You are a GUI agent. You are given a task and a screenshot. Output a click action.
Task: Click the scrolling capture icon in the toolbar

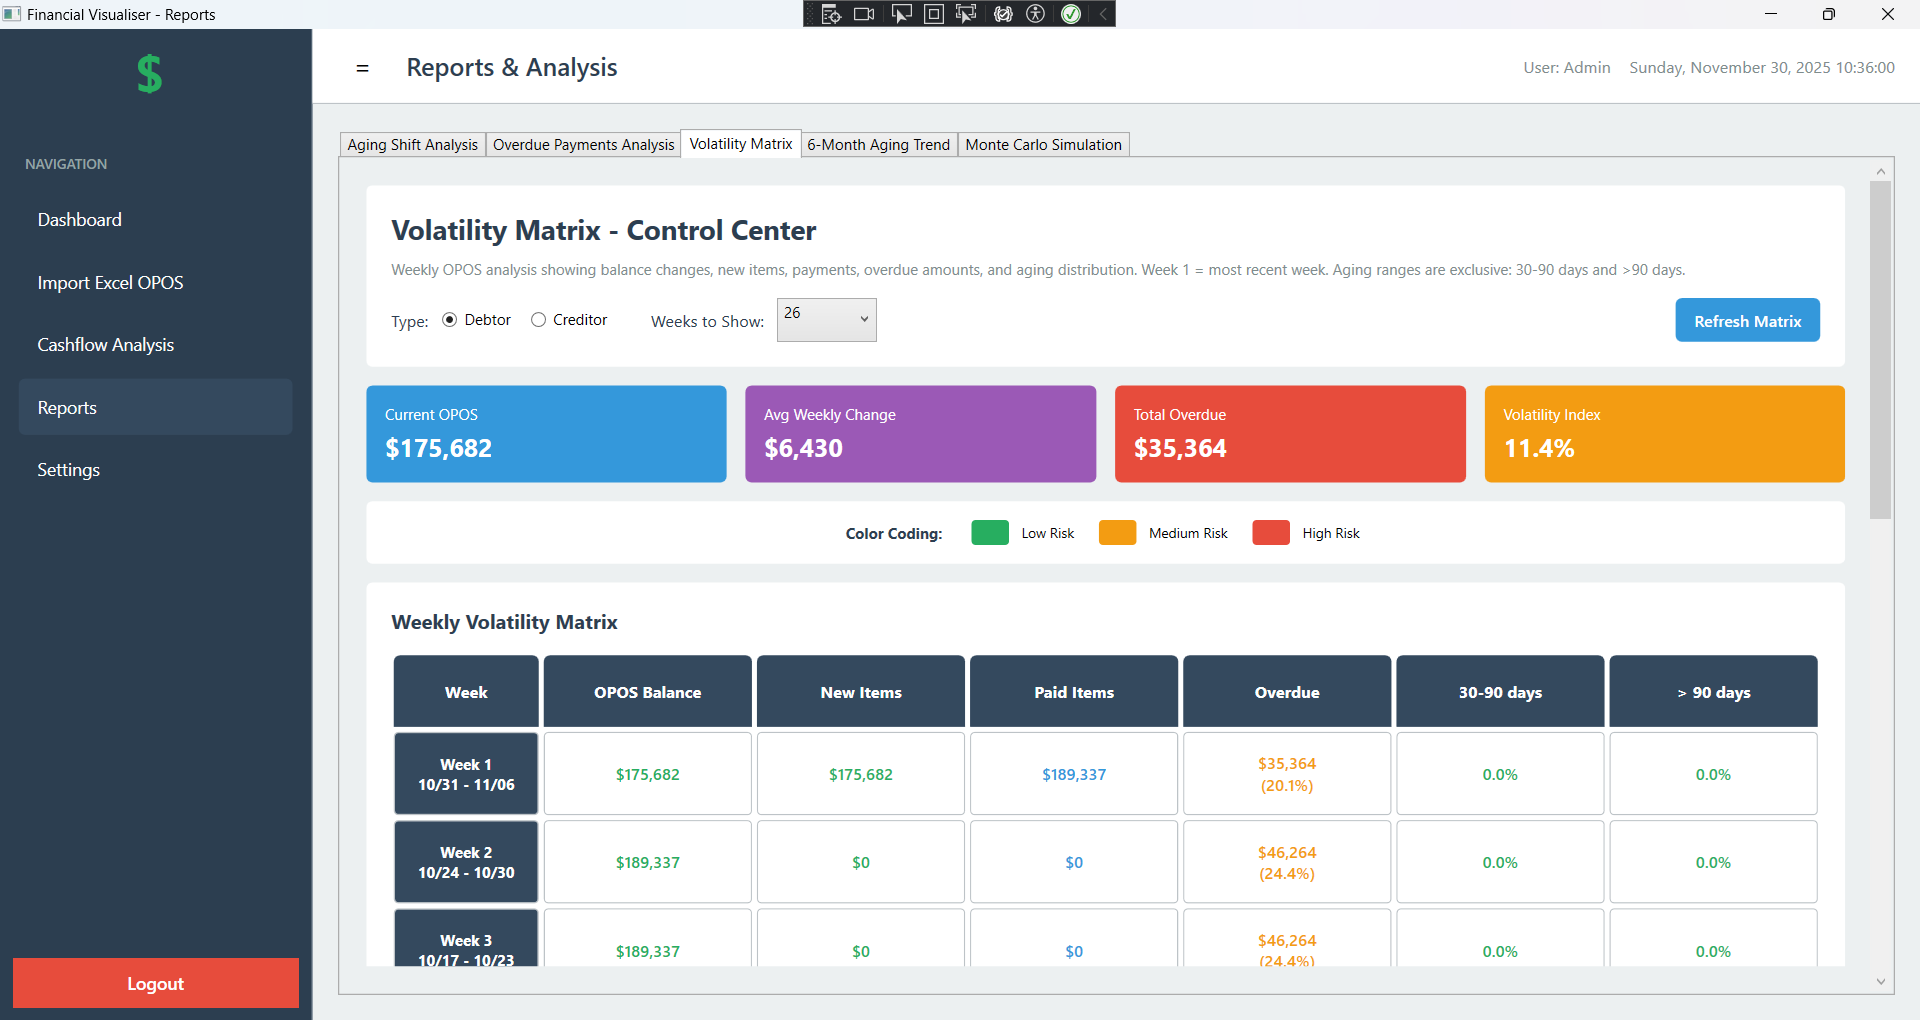(x=966, y=13)
